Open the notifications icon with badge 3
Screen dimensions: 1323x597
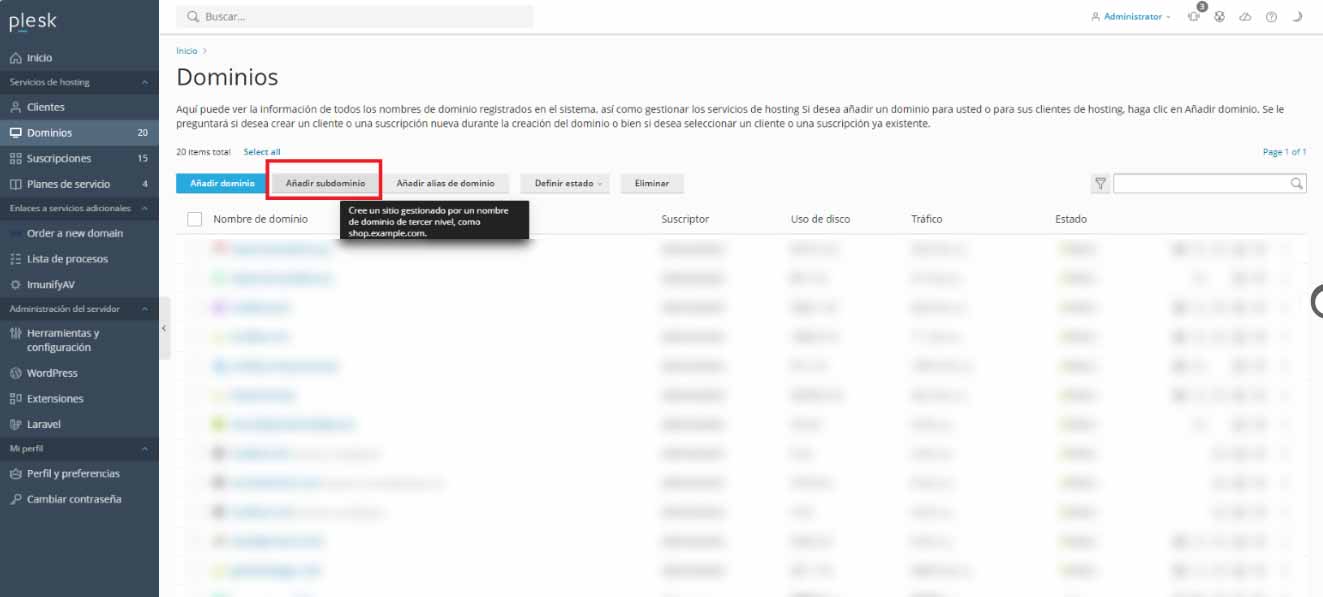pyautogui.click(x=1195, y=15)
